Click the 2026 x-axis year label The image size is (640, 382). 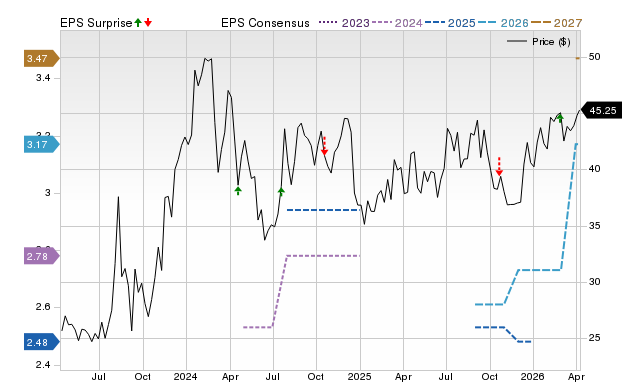(x=532, y=376)
